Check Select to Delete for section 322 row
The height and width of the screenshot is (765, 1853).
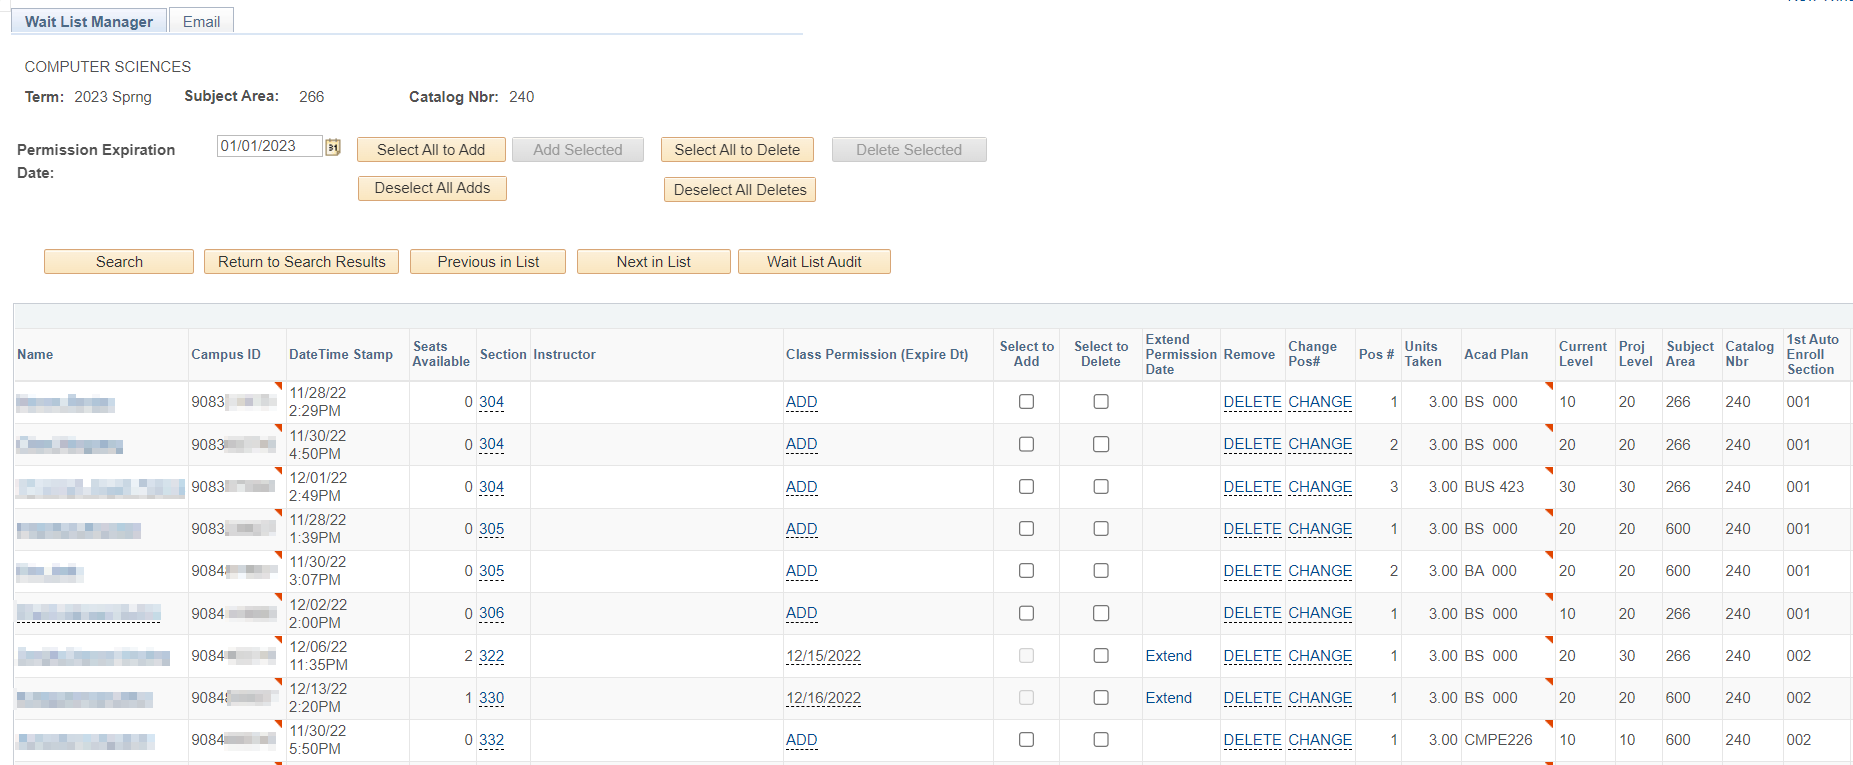click(x=1101, y=656)
